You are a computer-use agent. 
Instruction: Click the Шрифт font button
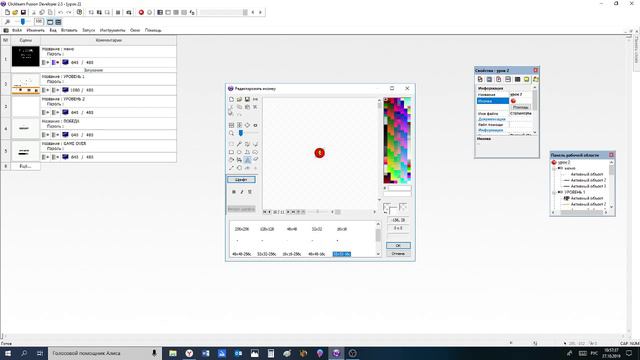(241, 180)
